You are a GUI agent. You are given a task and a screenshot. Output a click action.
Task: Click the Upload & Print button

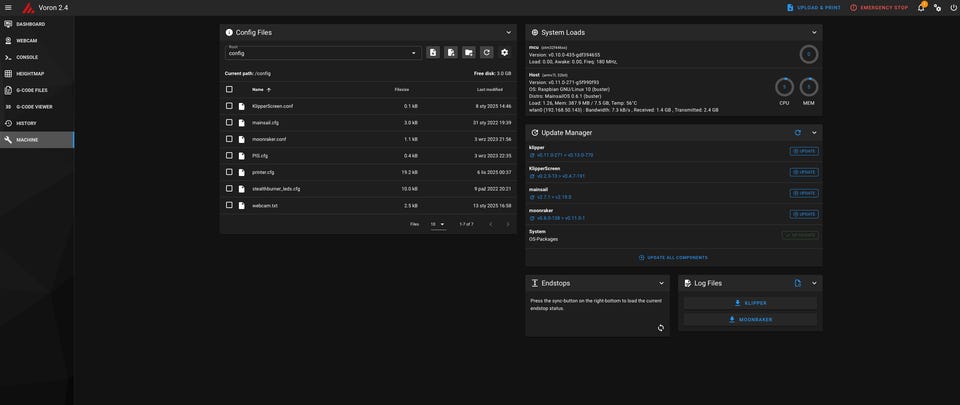coord(814,8)
